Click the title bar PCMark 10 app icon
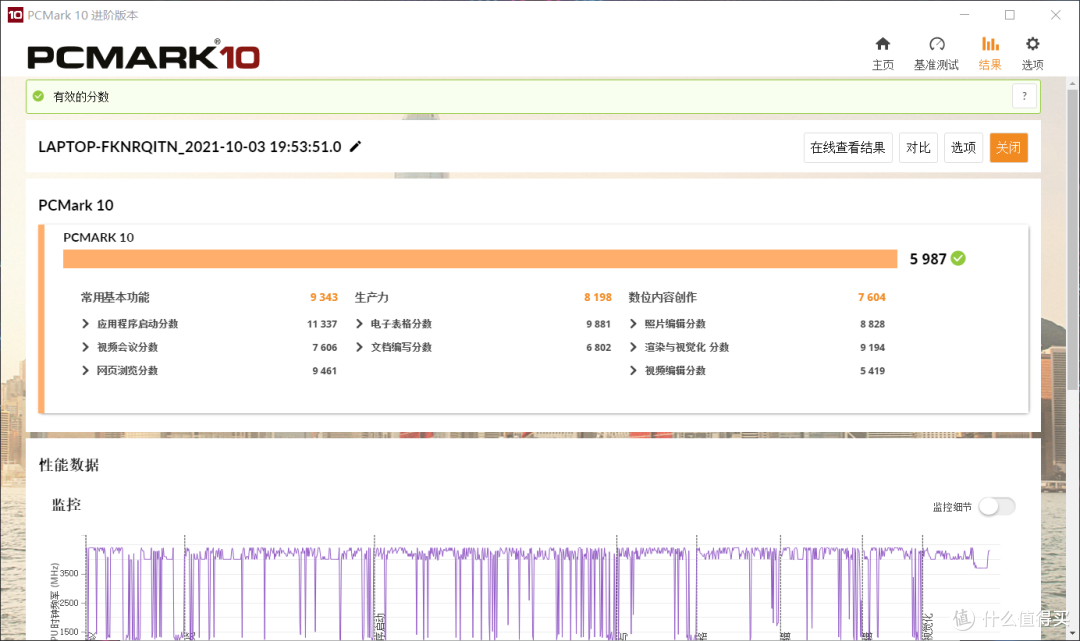Screen dimensions: 1080x641 pyautogui.click(x=15, y=14)
